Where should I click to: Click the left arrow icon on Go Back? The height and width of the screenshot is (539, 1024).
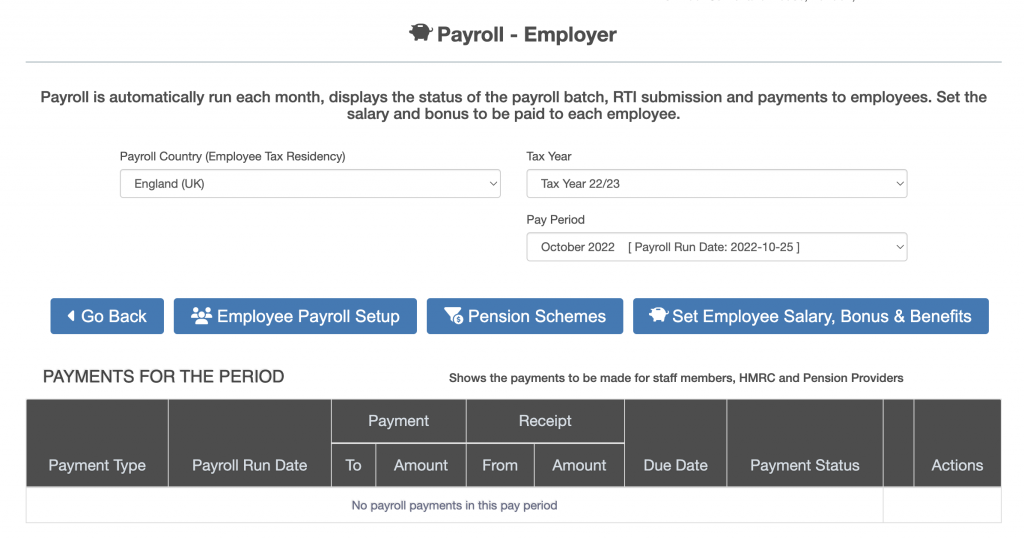[71, 316]
